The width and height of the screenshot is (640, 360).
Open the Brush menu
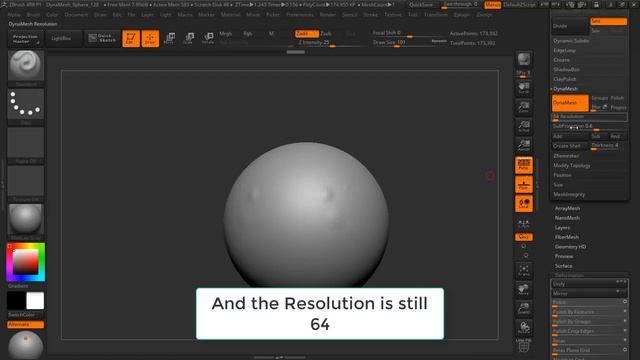(x=33, y=15)
